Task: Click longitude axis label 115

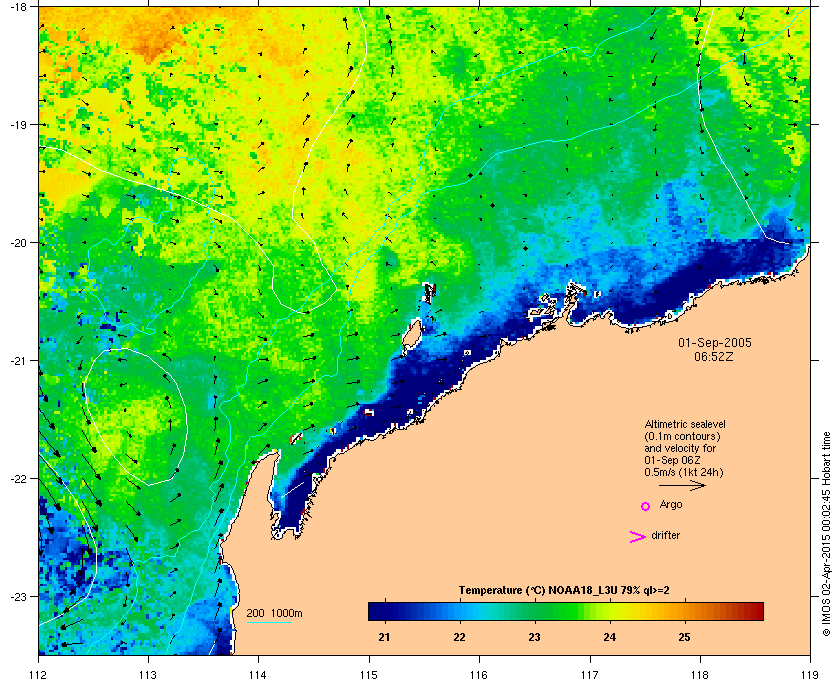Action: [369, 674]
